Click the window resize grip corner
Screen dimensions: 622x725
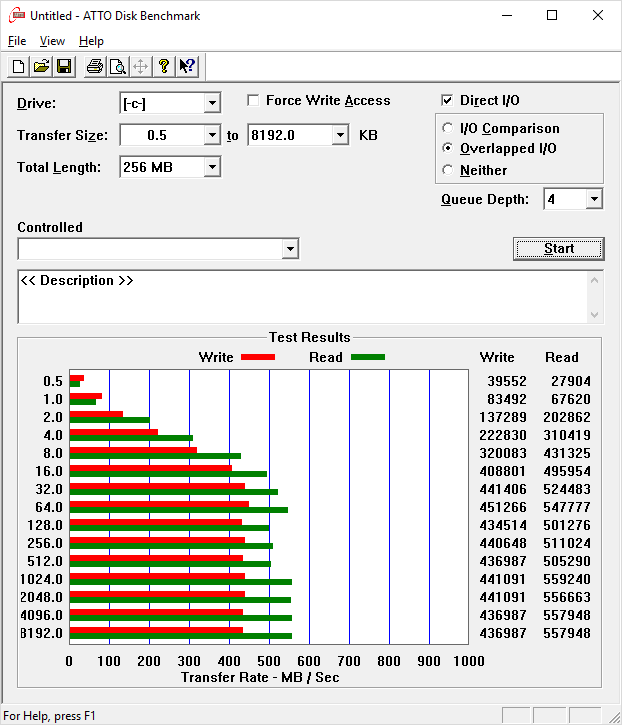click(x=614, y=717)
